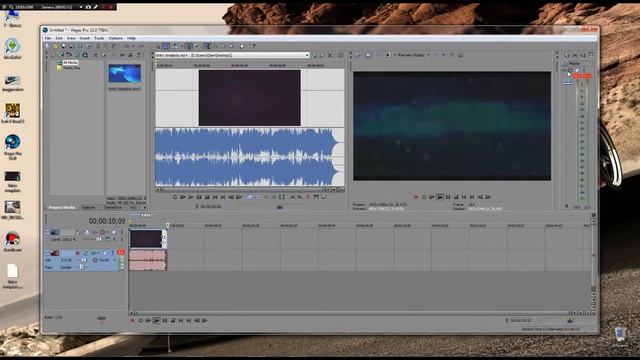This screenshot has height=360, width=640.
Task: Click the Undo arrow icon in main toolbar
Action: click(127, 47)
